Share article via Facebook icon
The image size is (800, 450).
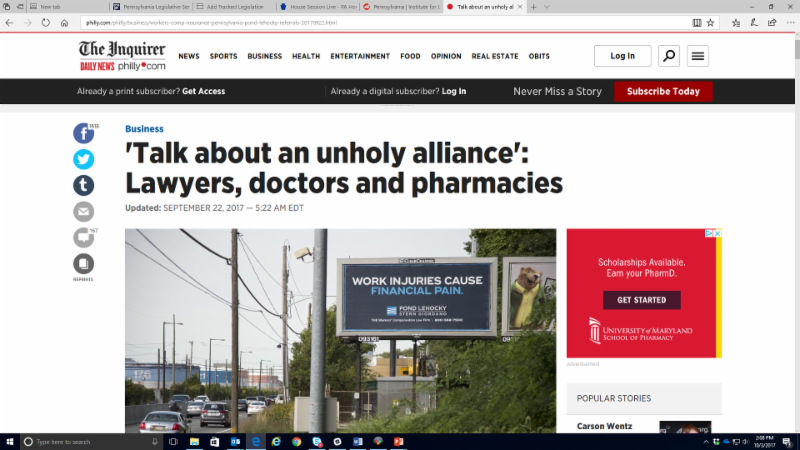click(83, 134)
